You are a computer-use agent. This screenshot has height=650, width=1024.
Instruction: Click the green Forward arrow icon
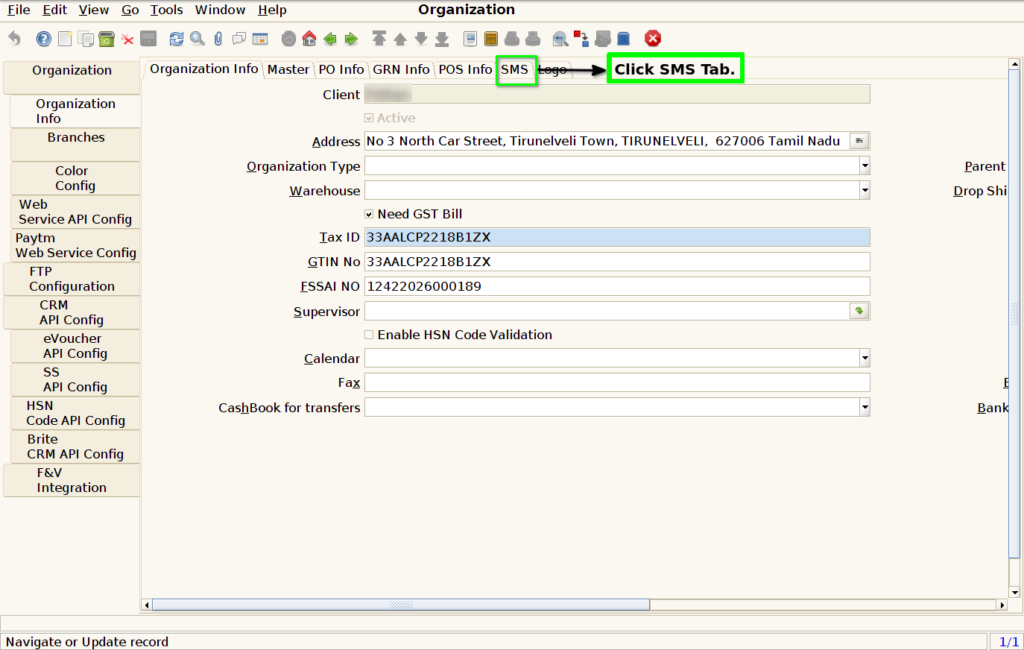pos(351,39)
